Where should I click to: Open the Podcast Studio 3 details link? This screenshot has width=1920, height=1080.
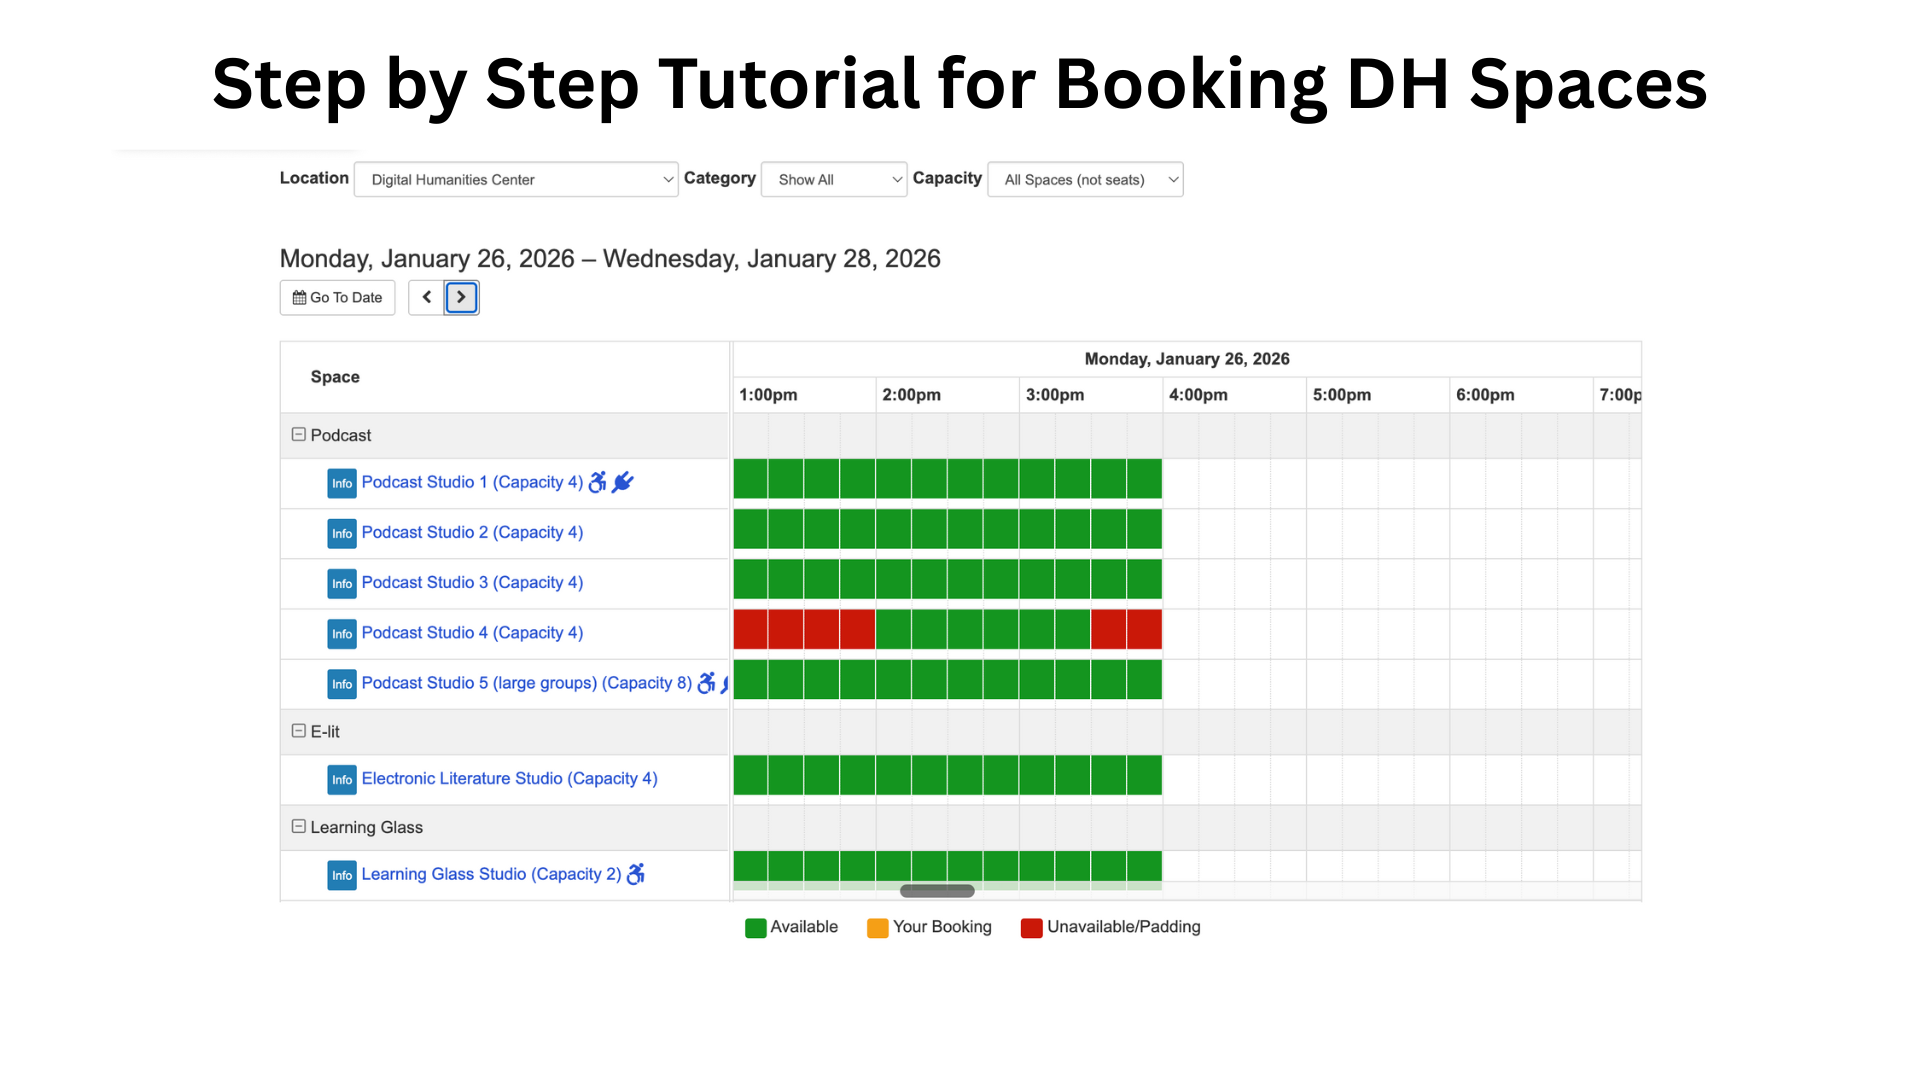(x=472, y=582)
